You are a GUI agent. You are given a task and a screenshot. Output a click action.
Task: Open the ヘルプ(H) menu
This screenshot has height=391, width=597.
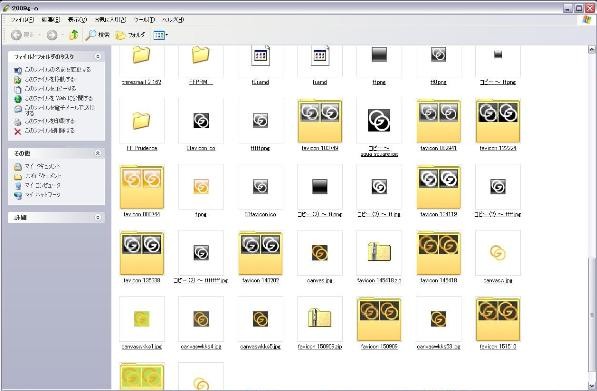pyautogui.click(x=173, y=19)
